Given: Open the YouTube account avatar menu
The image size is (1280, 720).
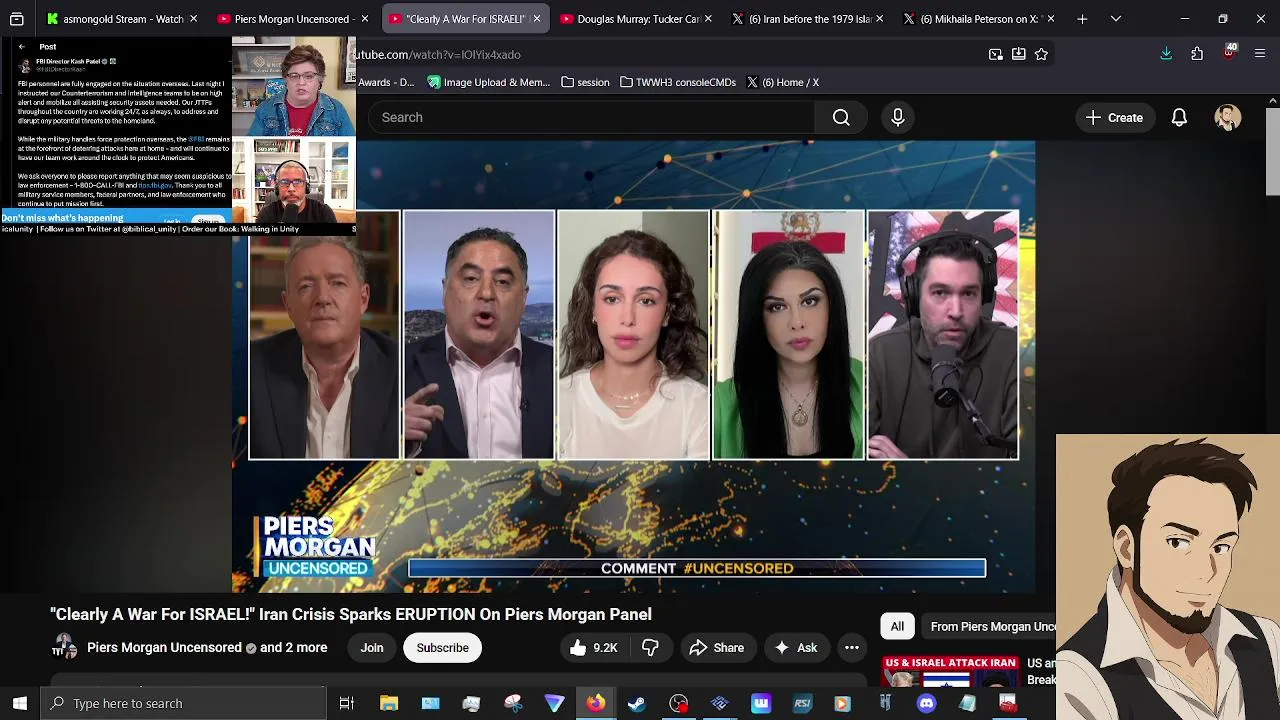Looking at the screenshot, I should pos(1228,117).
